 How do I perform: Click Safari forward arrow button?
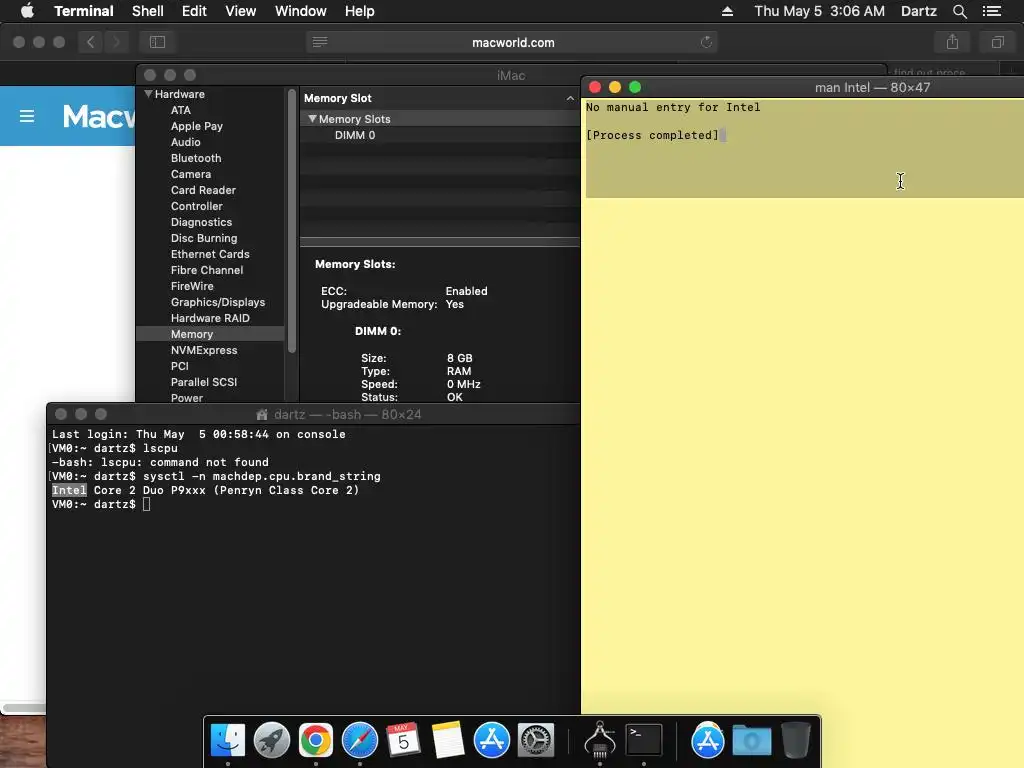116,42
